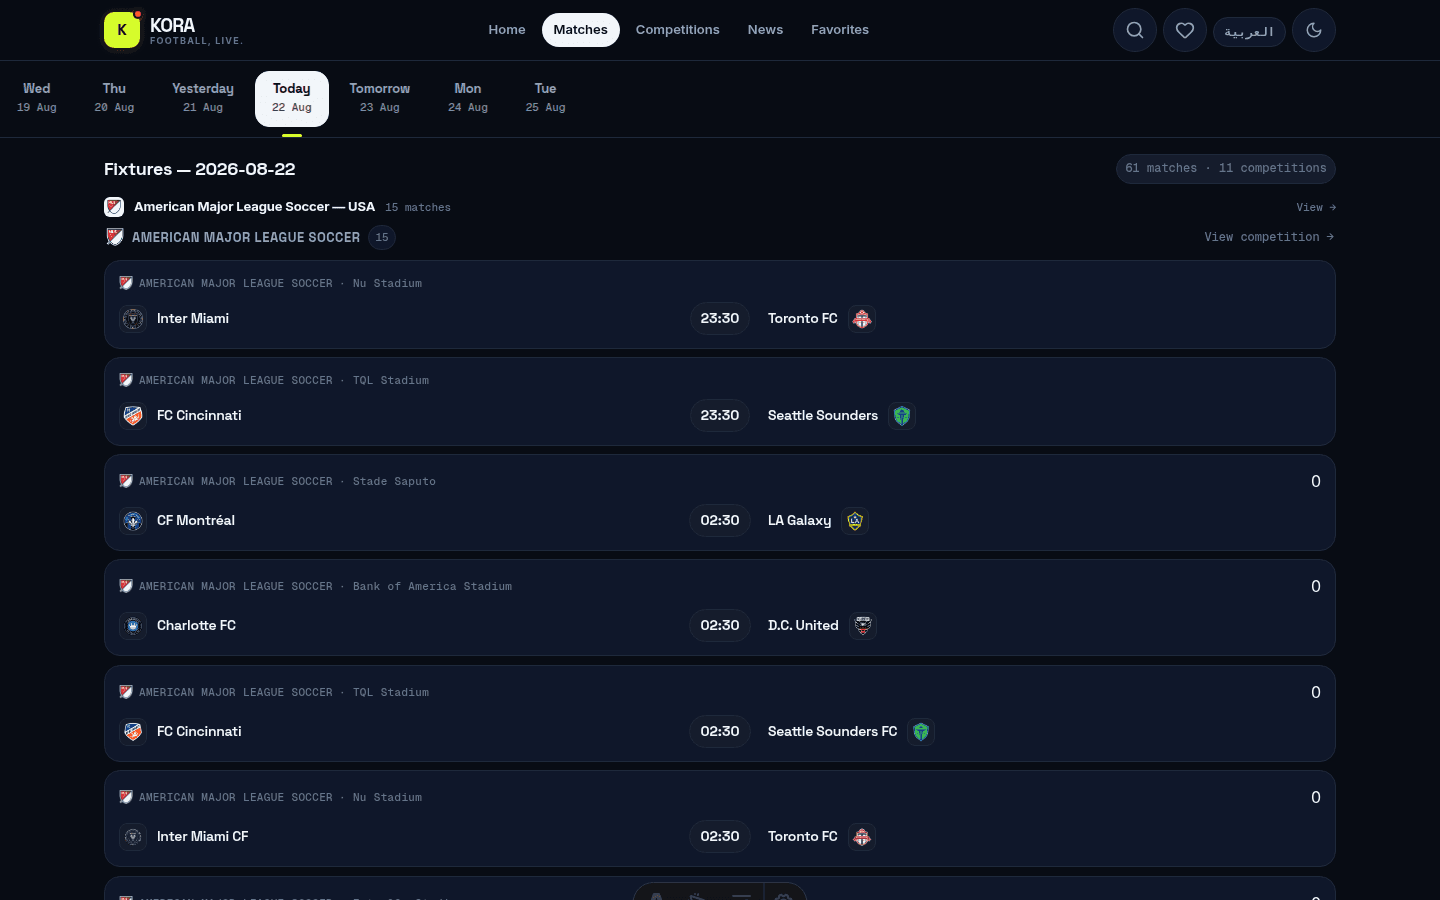
Task: Open the search icon in the header
Action: tap(1135, 30)
